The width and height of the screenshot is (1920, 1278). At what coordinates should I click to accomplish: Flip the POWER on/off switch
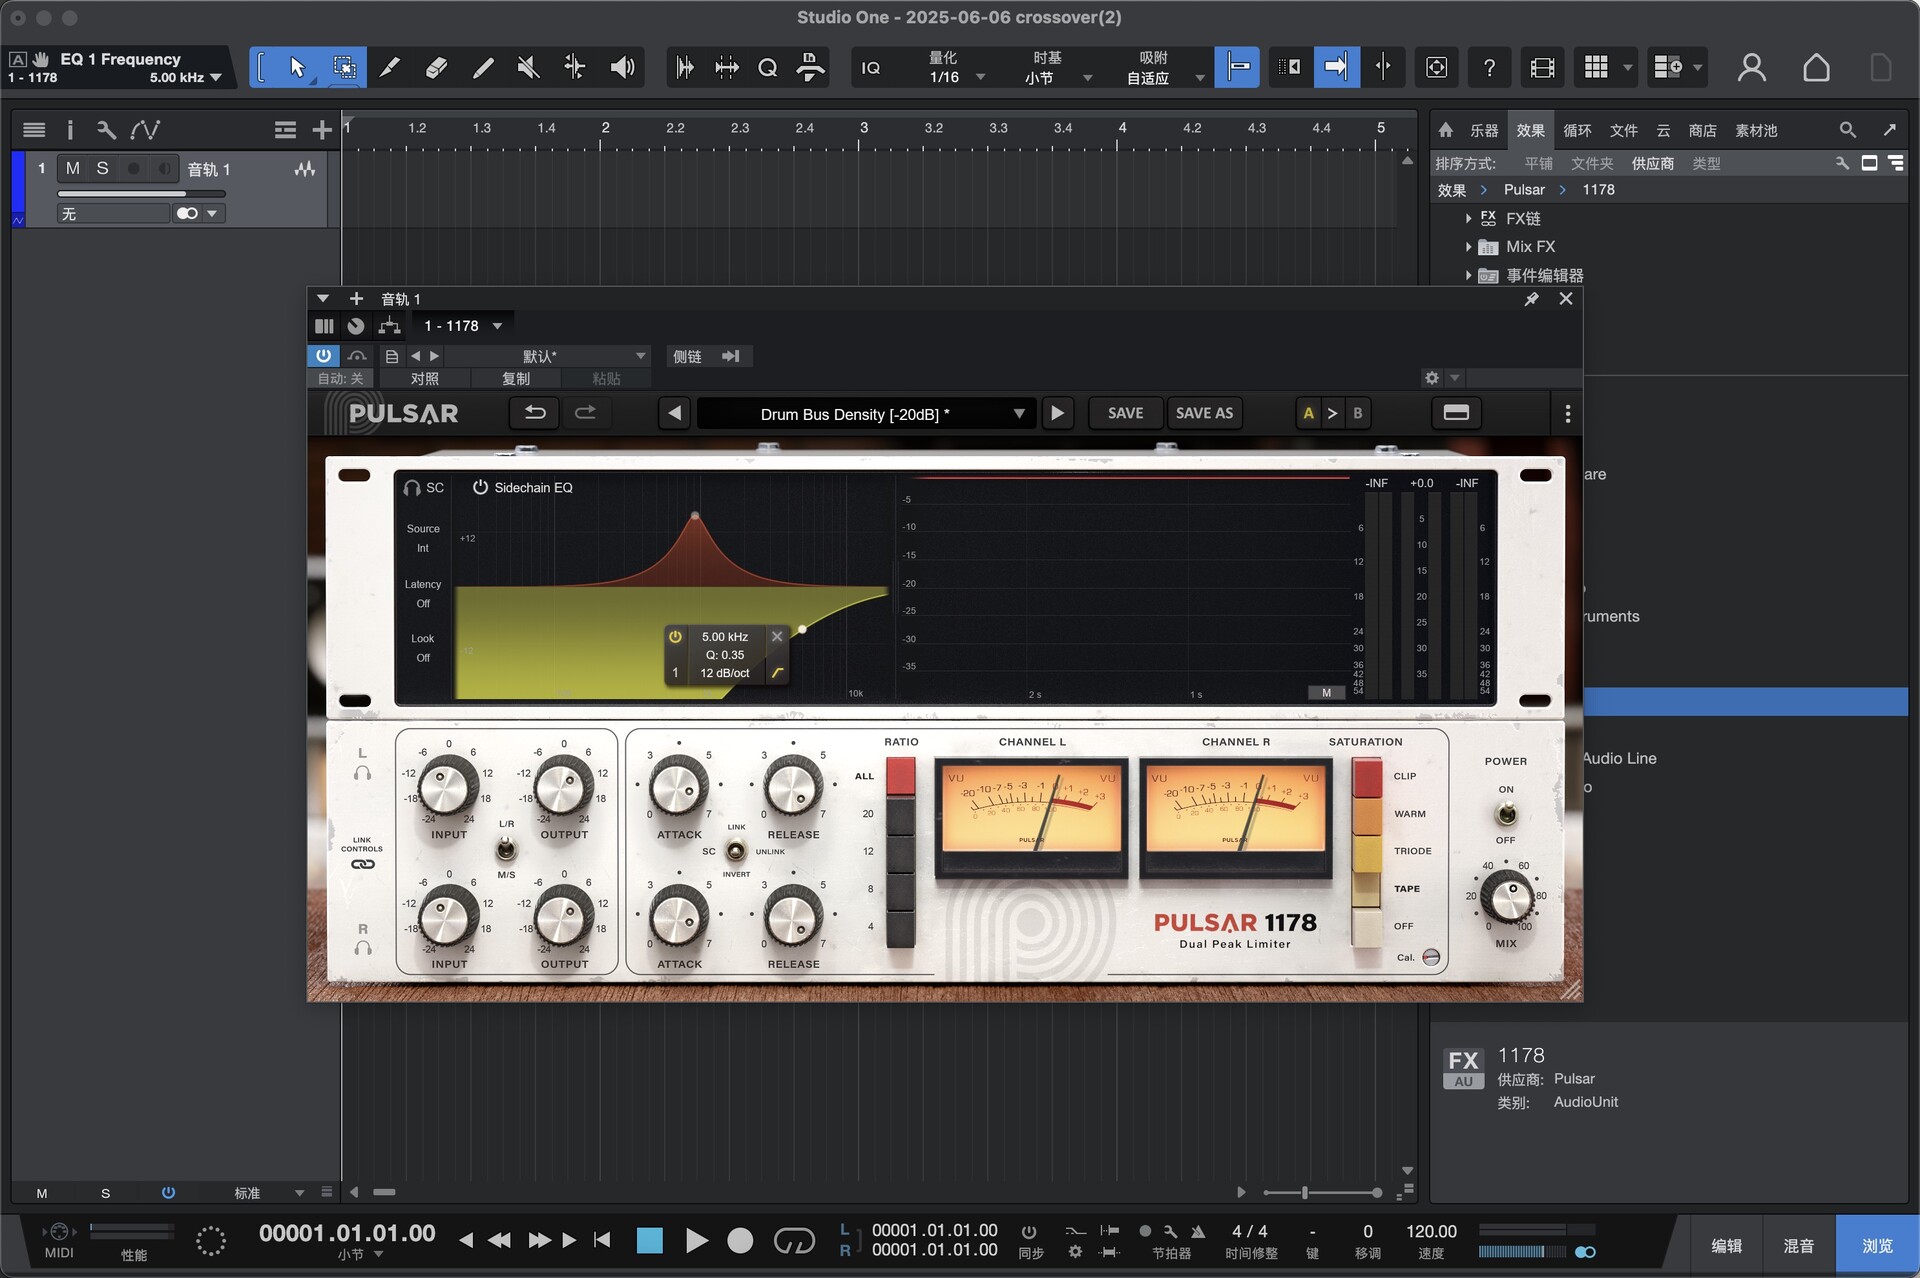[1506, 815]
